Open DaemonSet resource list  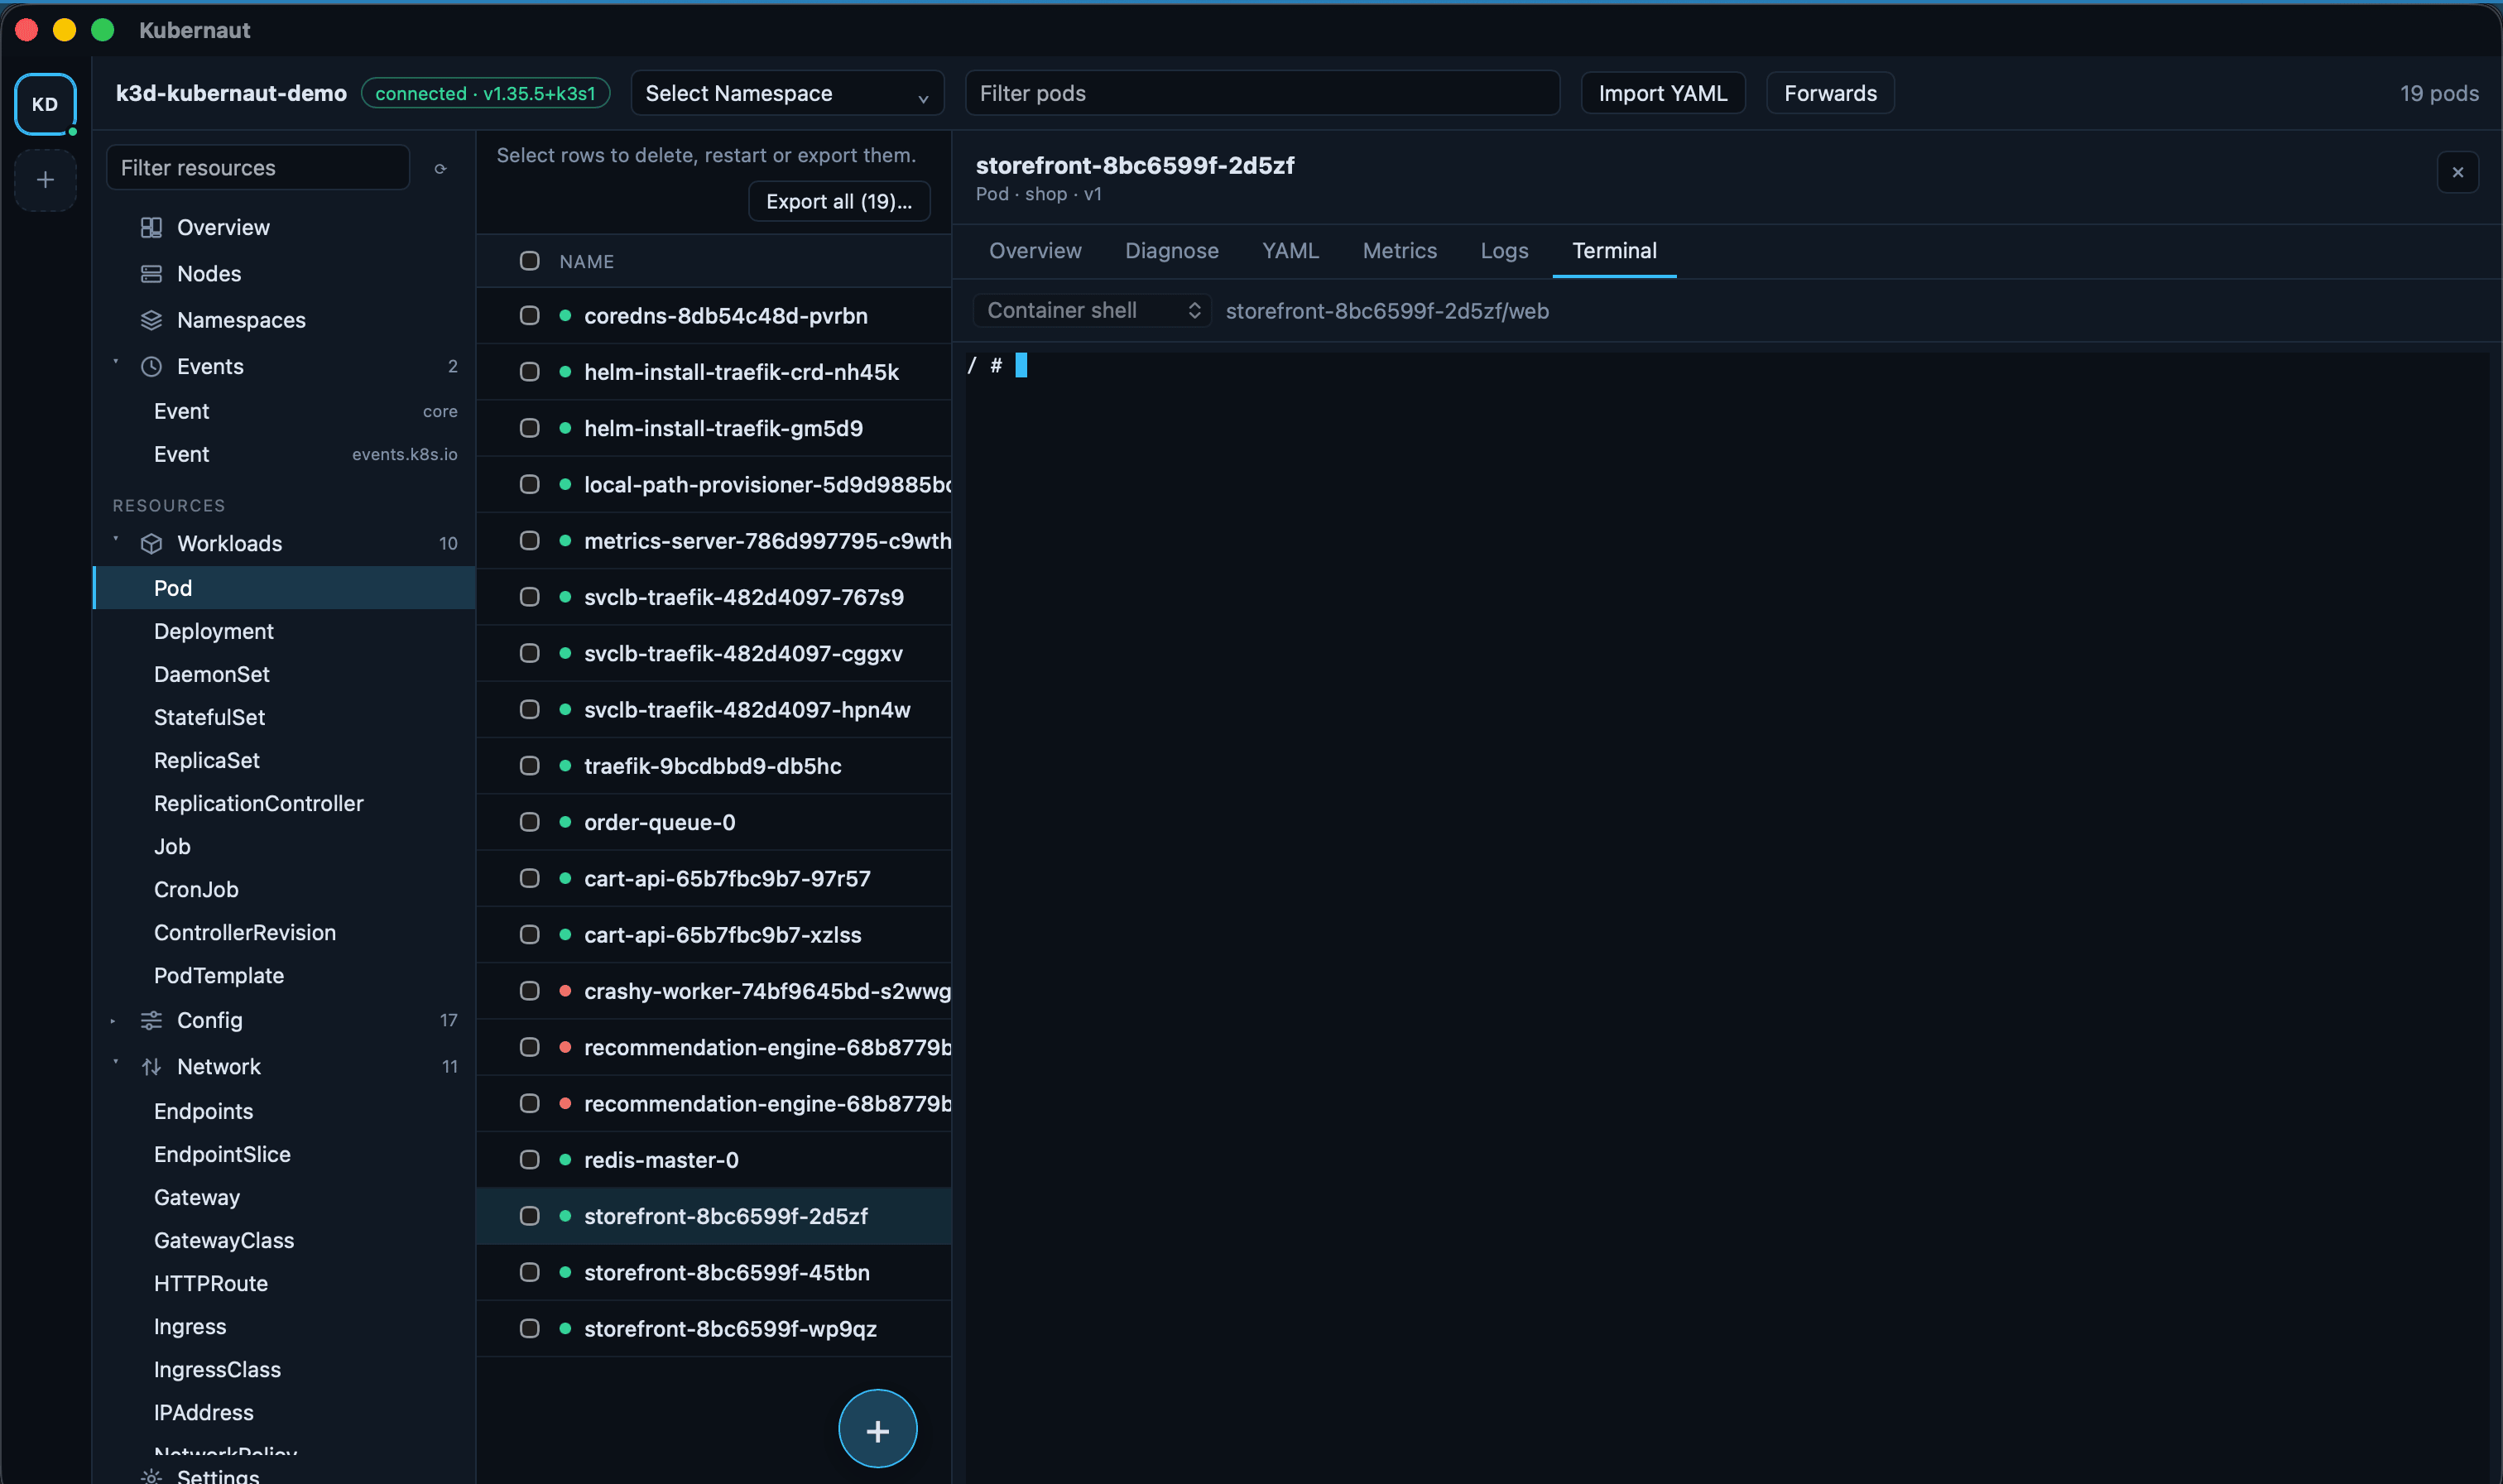pos(284,674)
